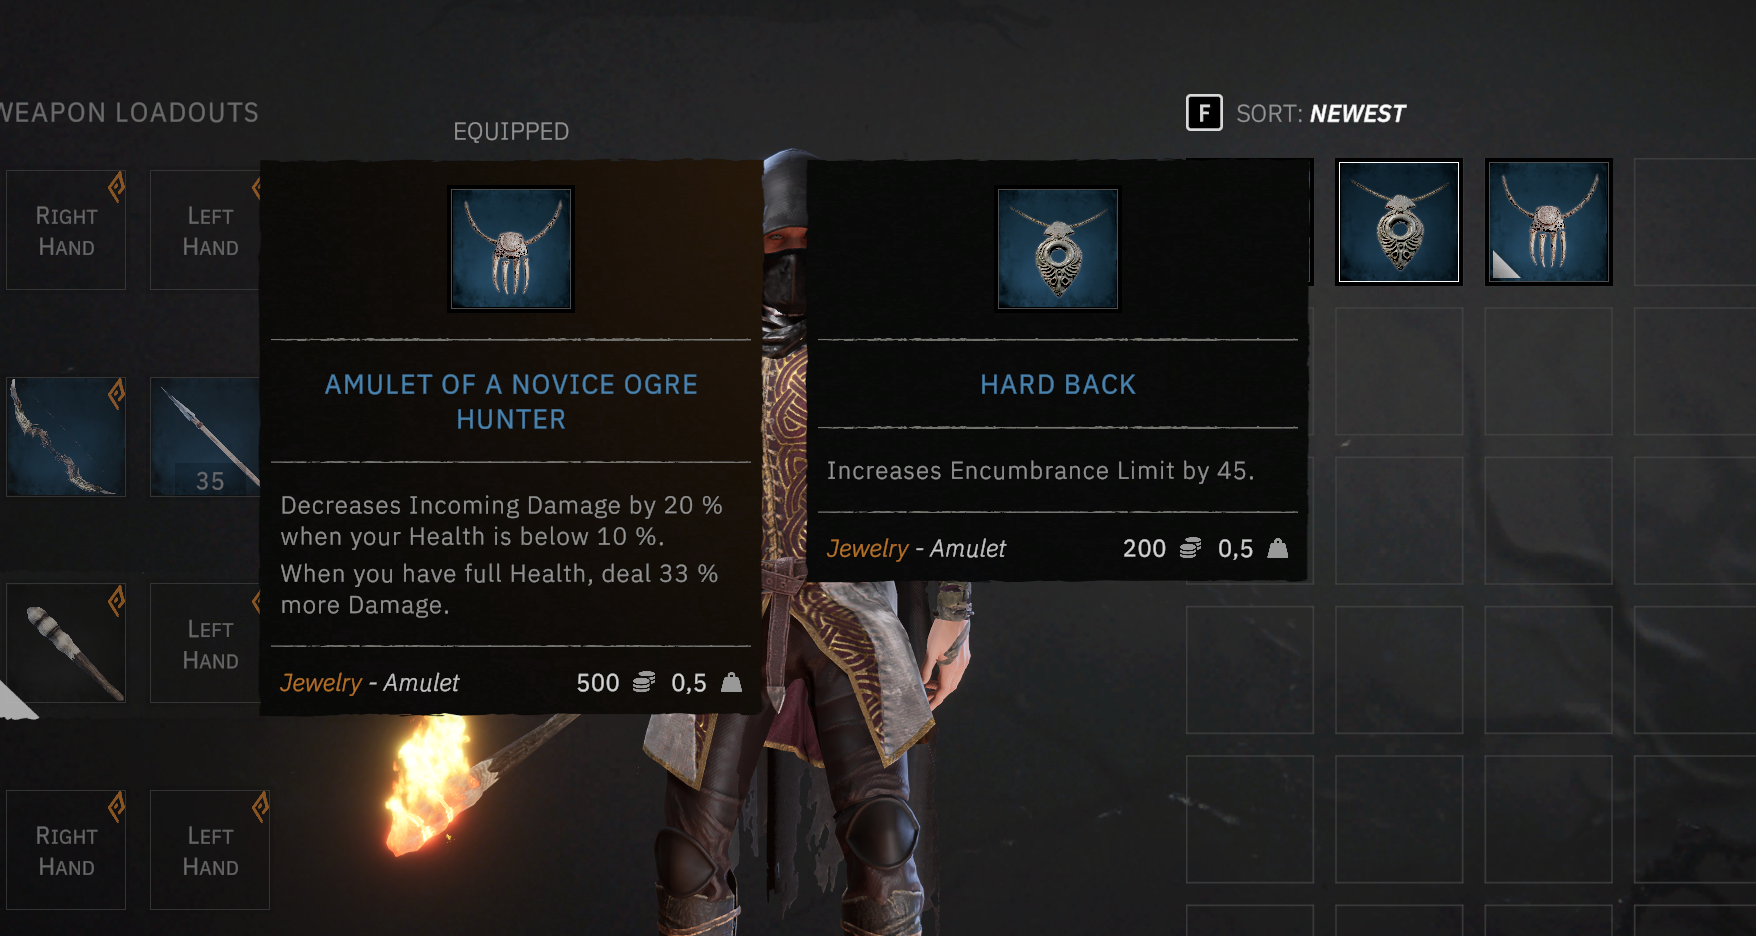Image resolution: width=1756 pixels, height=936 pixels.
Task: Click the bottom Right Hand loadout slot
Action: (x=66, y=850)
